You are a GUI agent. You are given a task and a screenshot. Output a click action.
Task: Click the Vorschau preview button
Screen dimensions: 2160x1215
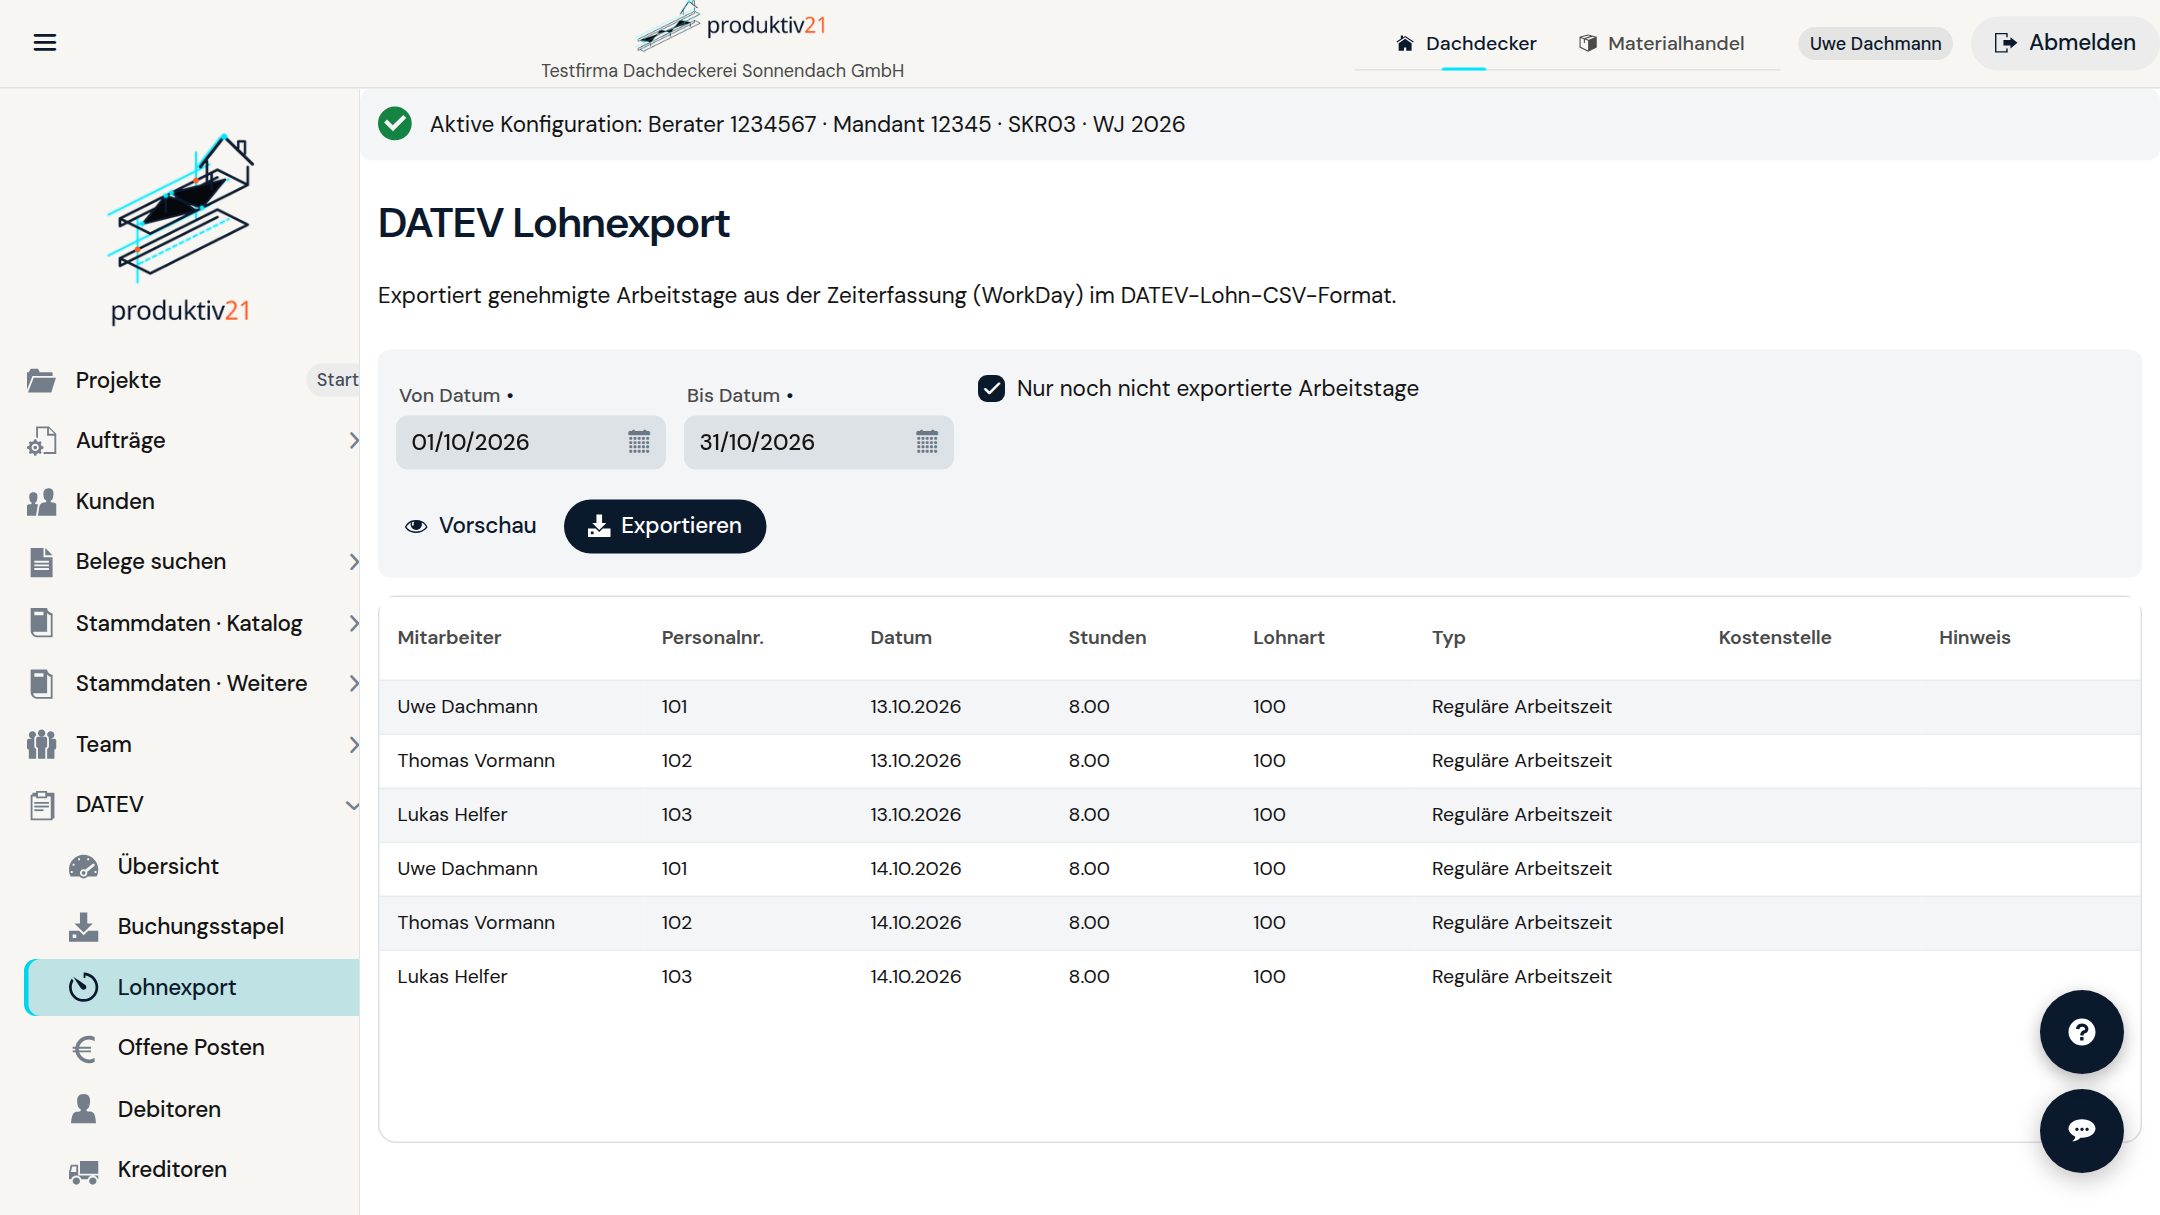pyautogui.click(x=470, y=526)
